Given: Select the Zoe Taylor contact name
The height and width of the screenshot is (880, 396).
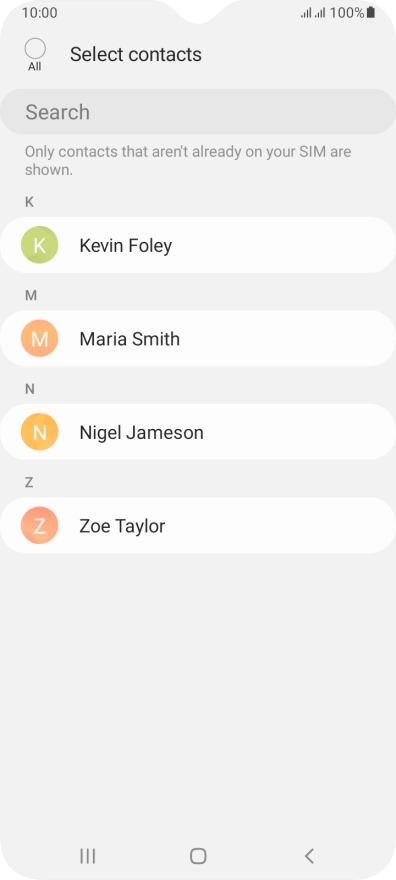Looking at the screenshot, I should 122,526.
